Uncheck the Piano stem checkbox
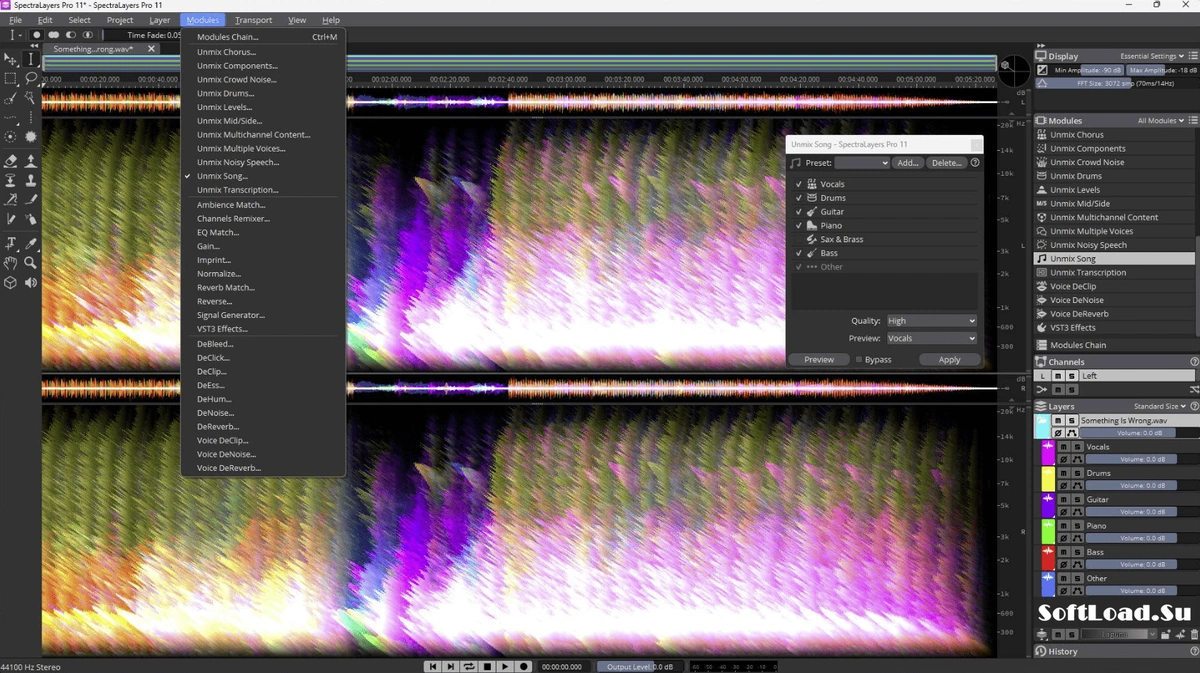Viewport: 1200px width, 673px height. click(x=798, y=226)
